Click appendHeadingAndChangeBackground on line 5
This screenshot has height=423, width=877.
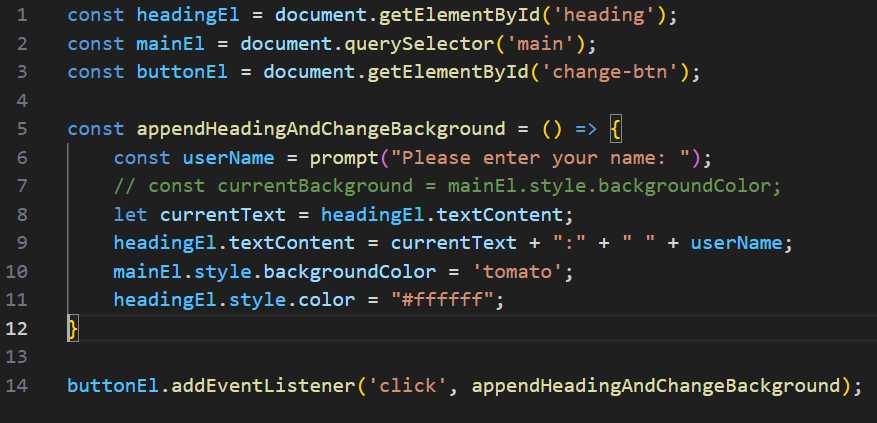(321, 129)
